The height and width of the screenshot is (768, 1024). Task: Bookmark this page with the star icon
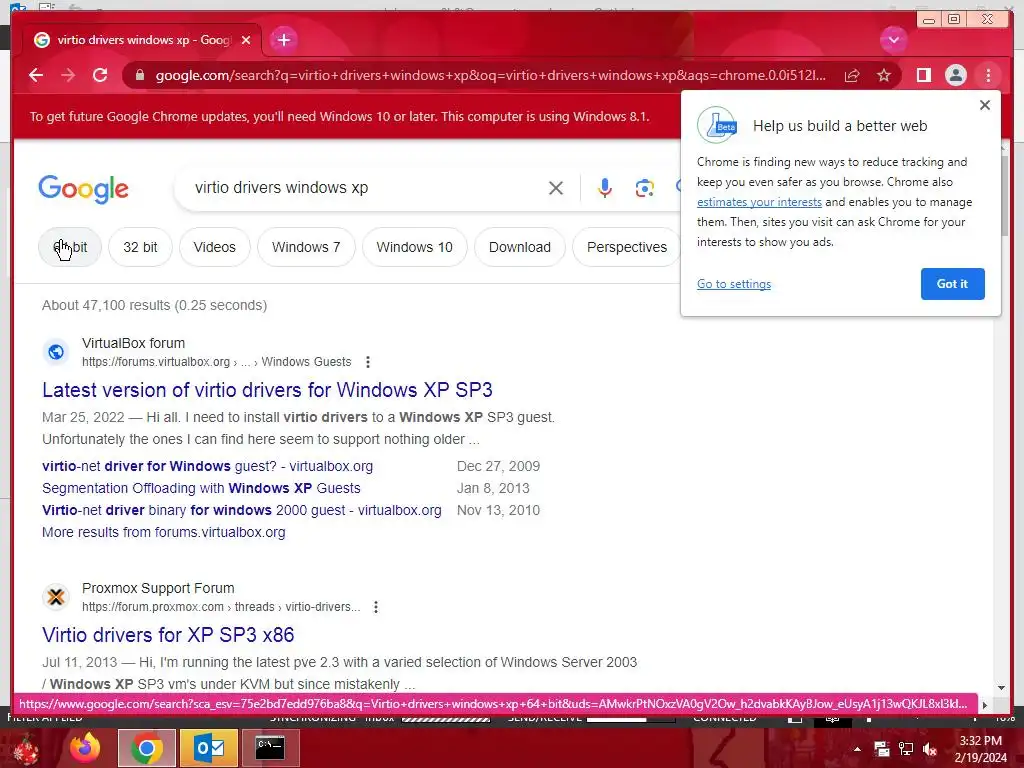[x=884, y=75]
